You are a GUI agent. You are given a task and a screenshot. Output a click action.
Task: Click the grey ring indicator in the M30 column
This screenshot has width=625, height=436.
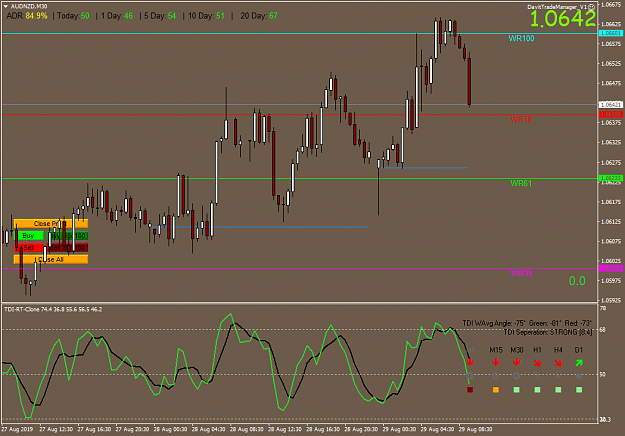(x=516, y=376)
